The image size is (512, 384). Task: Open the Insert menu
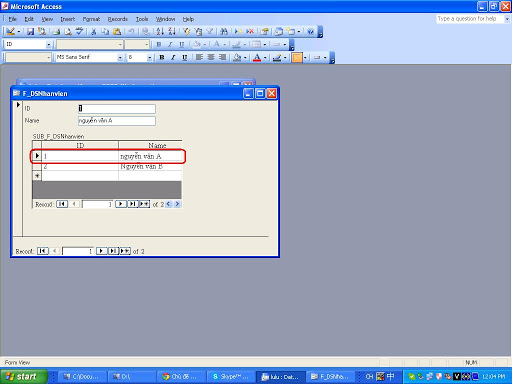68,19
